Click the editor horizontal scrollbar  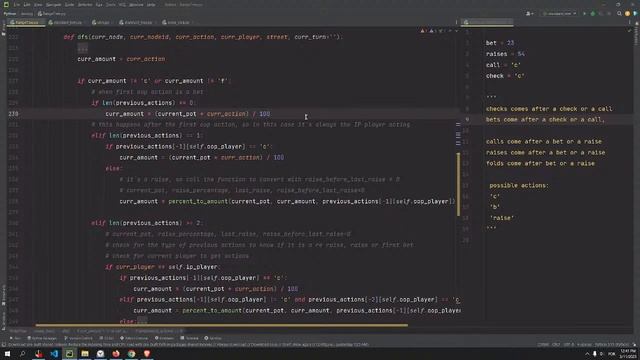[222, 325]
